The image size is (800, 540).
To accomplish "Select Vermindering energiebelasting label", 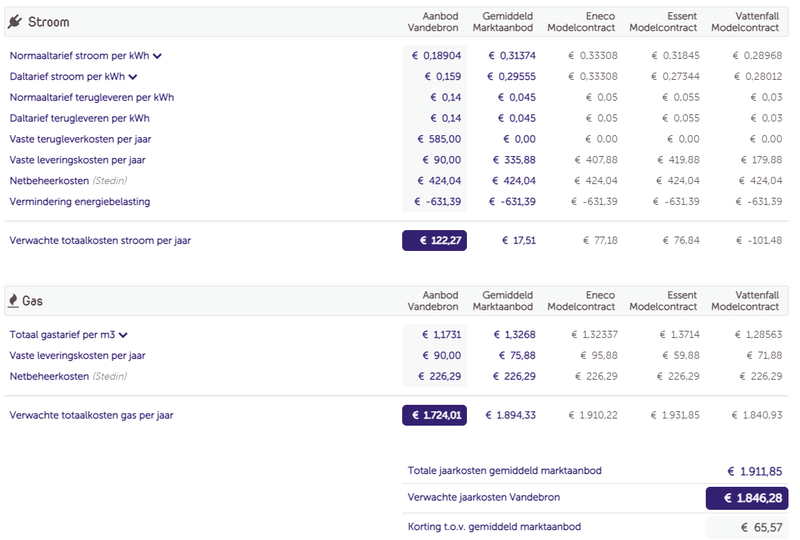I will [80, 202].
